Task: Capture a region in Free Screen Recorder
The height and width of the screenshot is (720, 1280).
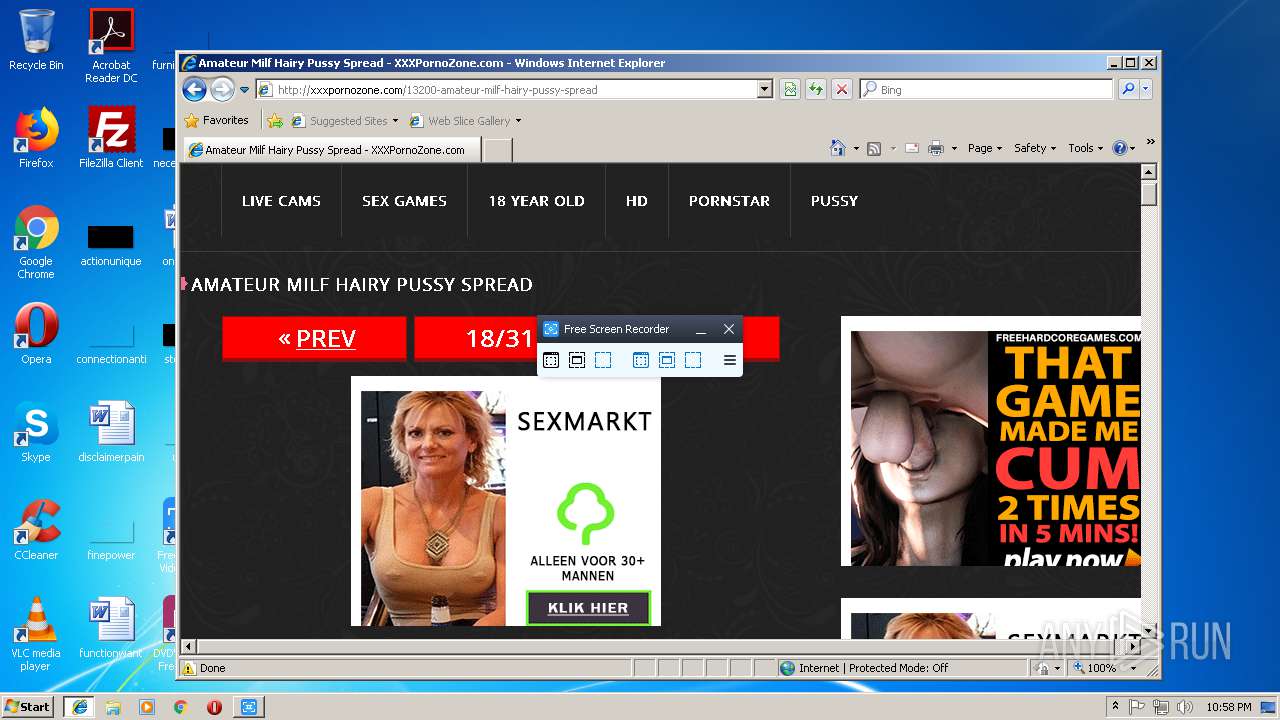Action: coord(603,360)
